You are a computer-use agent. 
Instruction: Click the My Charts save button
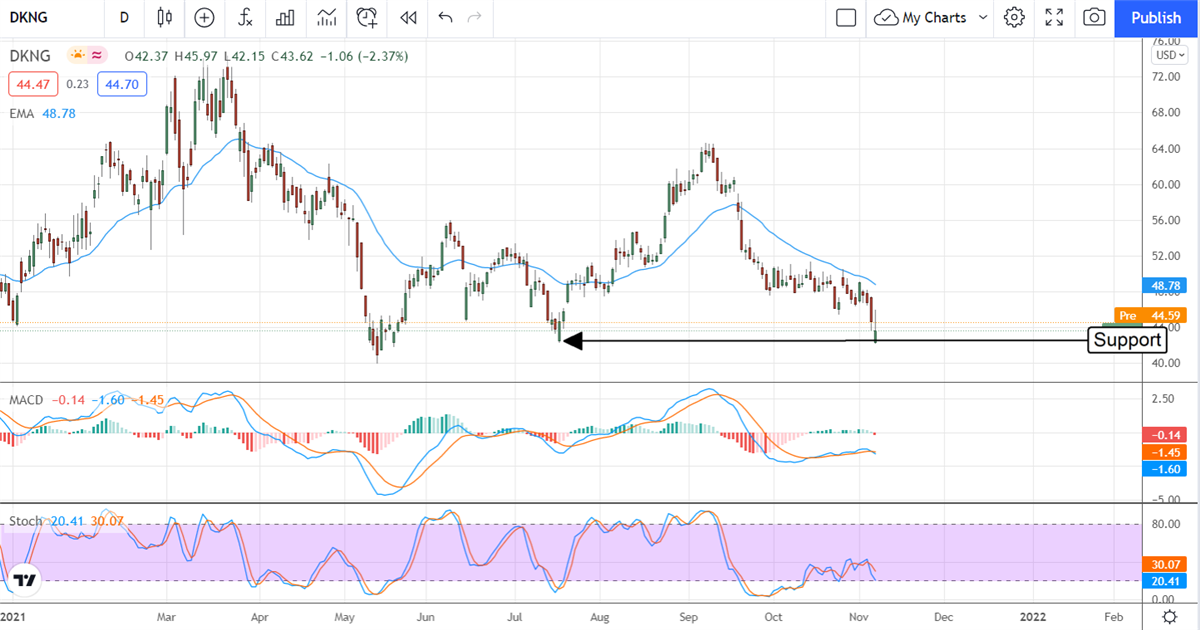921,17
